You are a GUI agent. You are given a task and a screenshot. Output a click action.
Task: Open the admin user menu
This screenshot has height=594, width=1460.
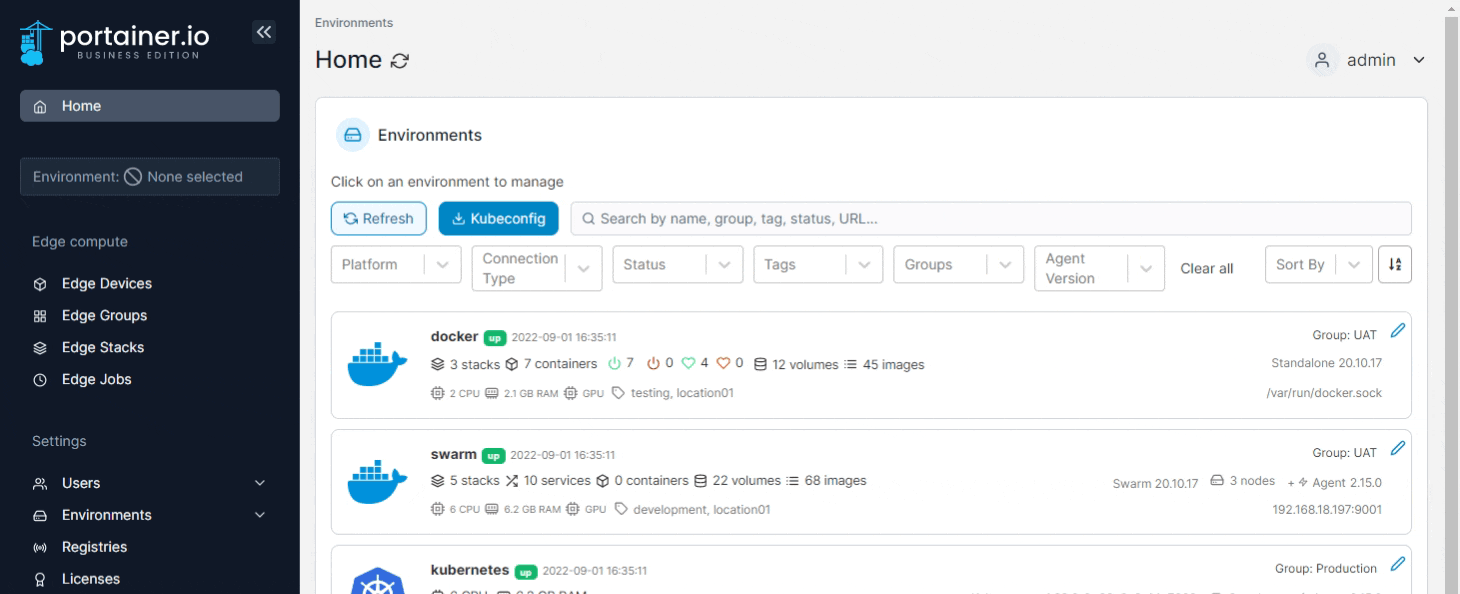(x=1368, y=60)
